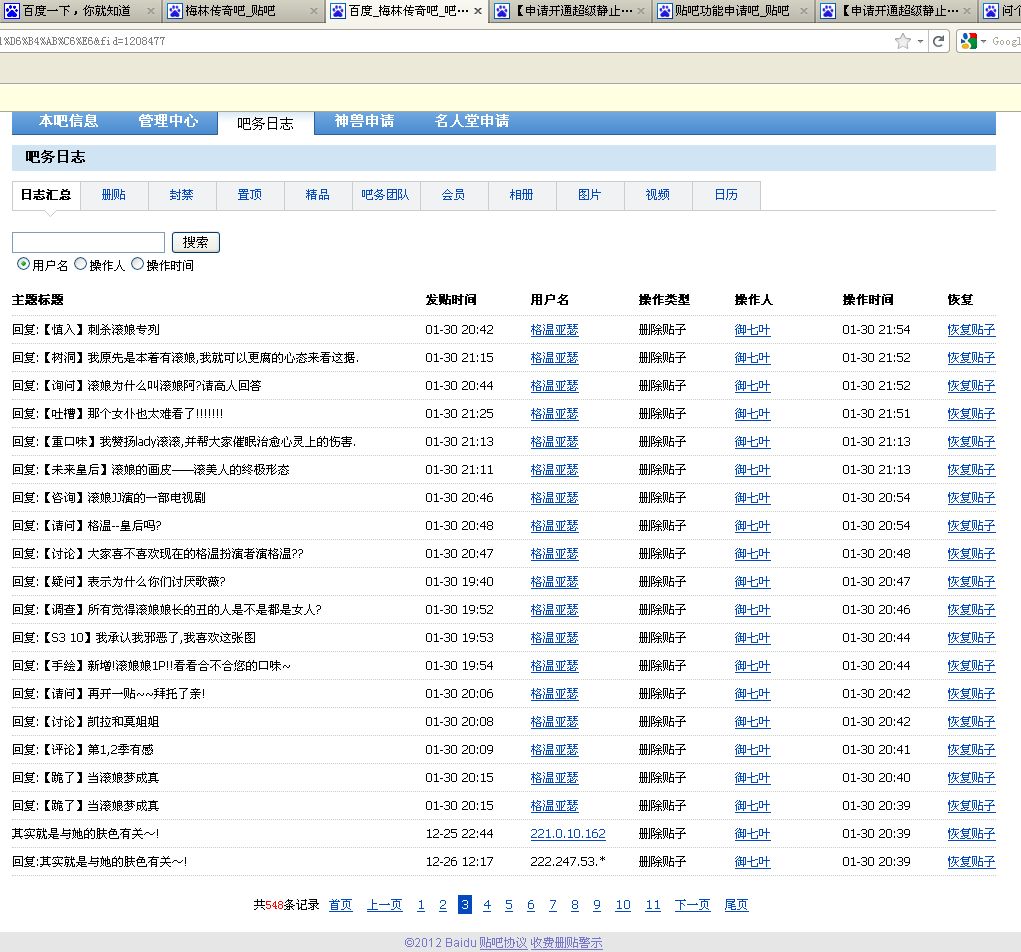Click the 搜索 button
This screenshot has height=952, width=1021.
pyautogui.click(x=195, y=242)
